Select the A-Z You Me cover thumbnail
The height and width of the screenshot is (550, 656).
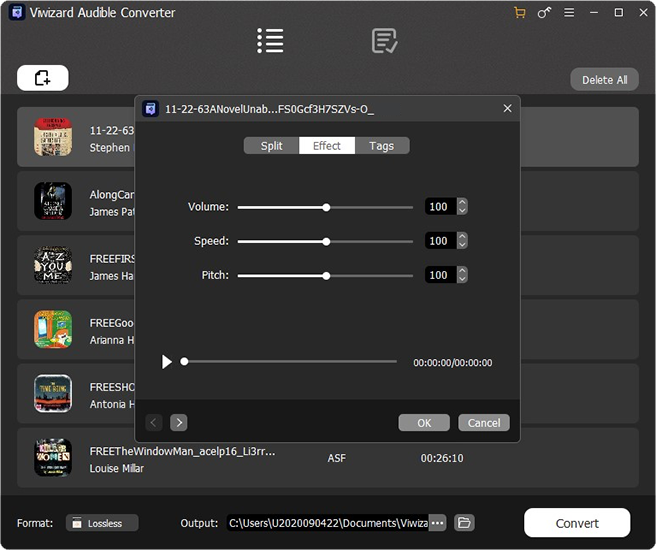[x=53, y=265]
